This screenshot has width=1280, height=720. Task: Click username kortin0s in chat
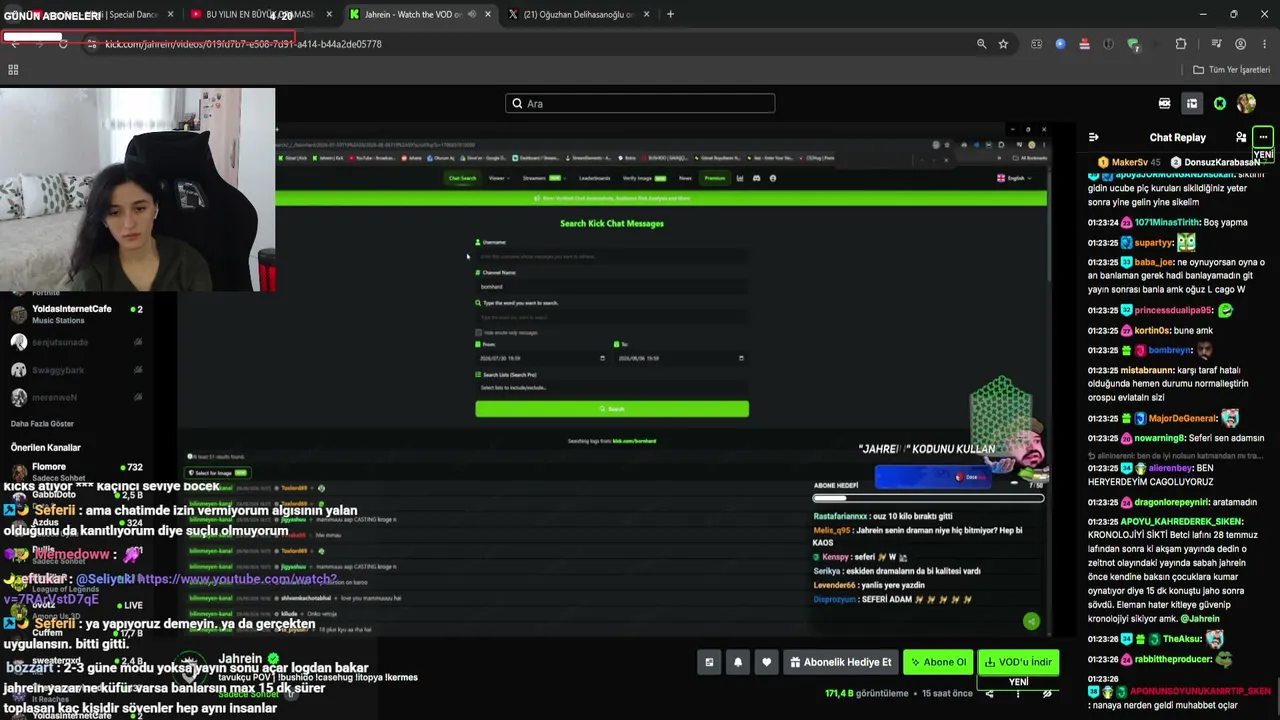pyautogui.click(x=1152, y=330)
